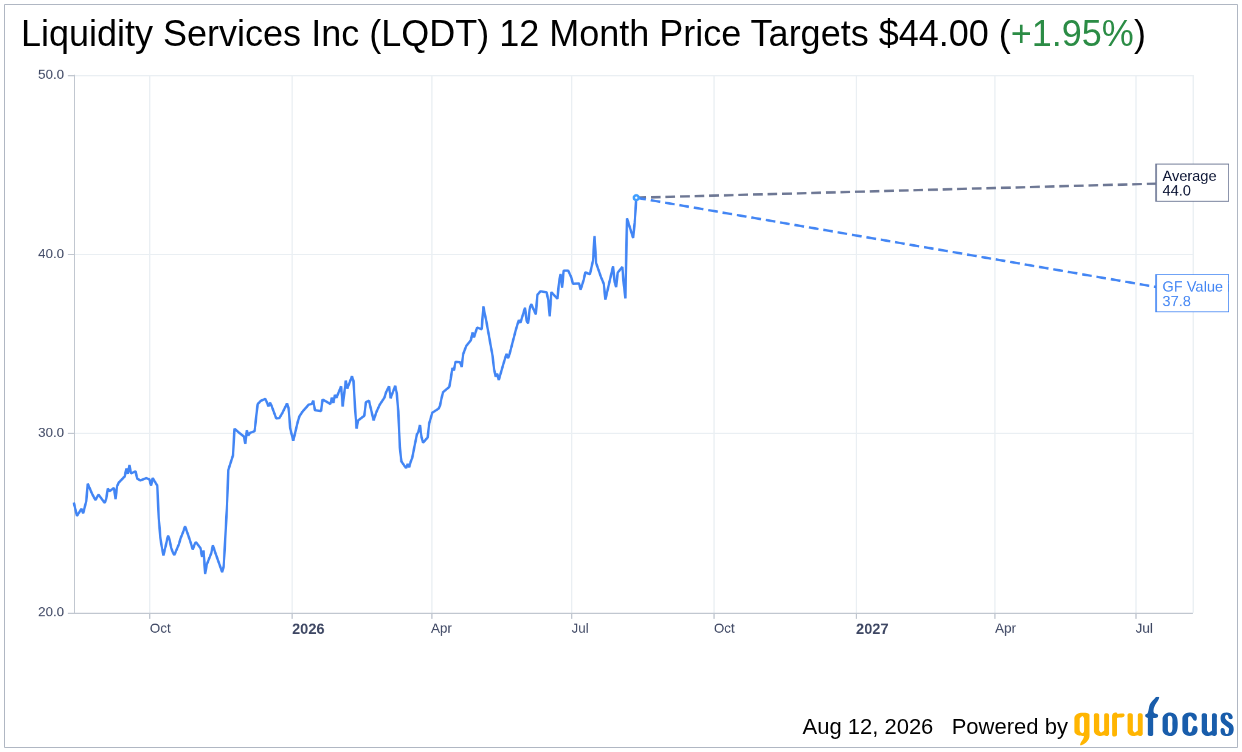Click the first Jul x-axis label

580,628
